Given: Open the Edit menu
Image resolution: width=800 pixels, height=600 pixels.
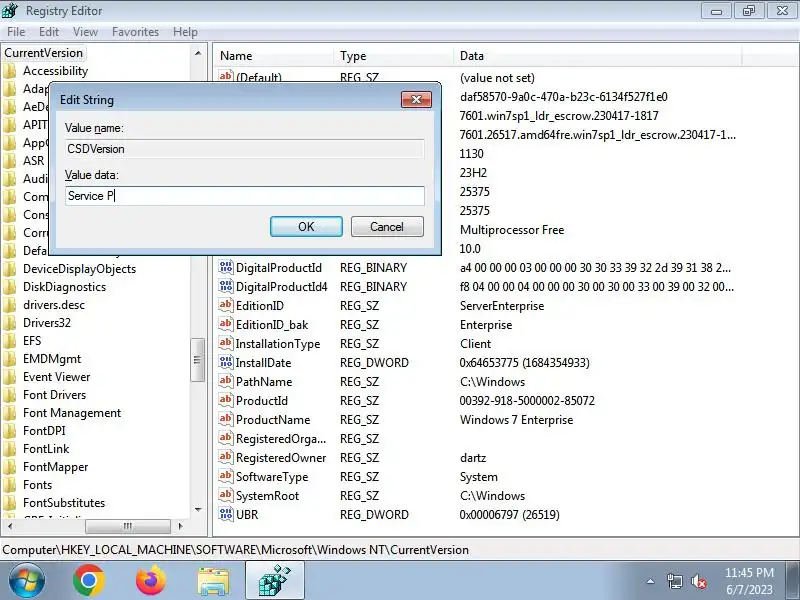Looking at the screenshot, I should click(x=49, y=32).
